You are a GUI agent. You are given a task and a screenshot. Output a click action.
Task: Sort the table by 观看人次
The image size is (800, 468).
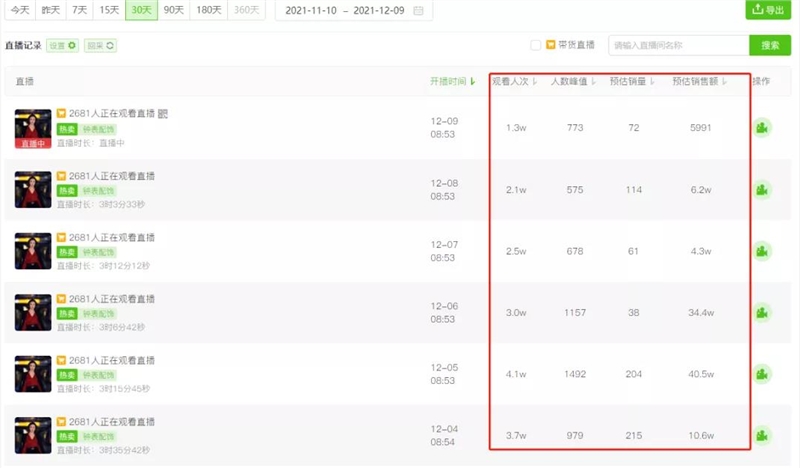514,81
